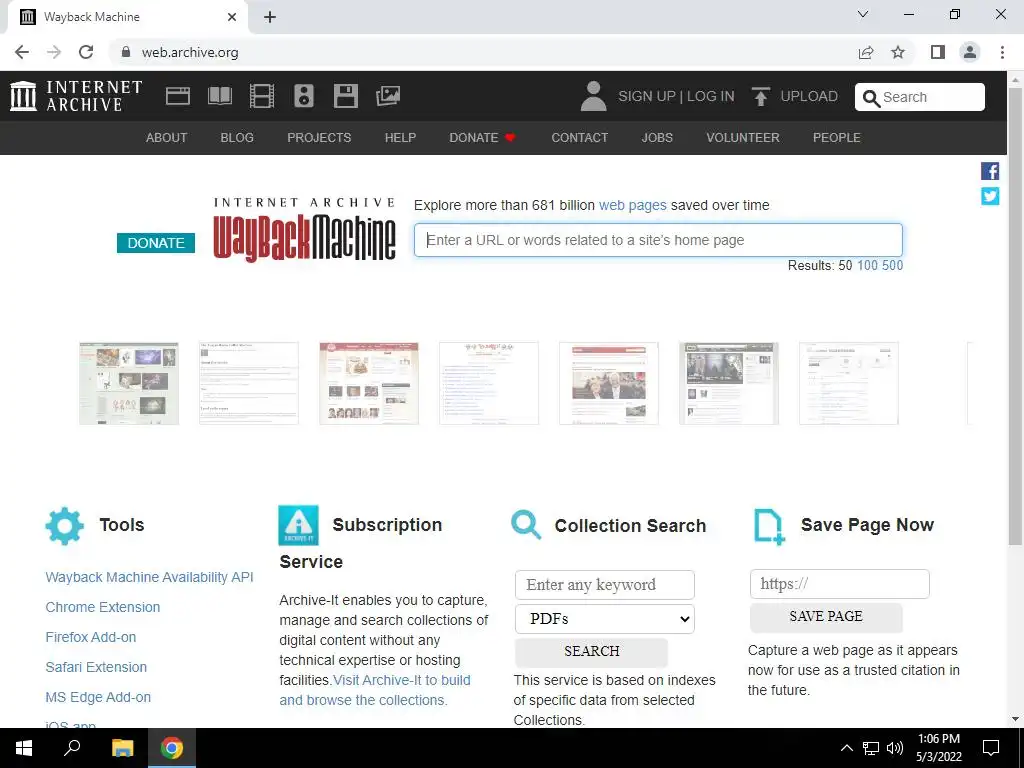Image resolution: width=1024 pixels, height=768 pixels.
Task: Open the notification center icon
Action: point(991,748)
